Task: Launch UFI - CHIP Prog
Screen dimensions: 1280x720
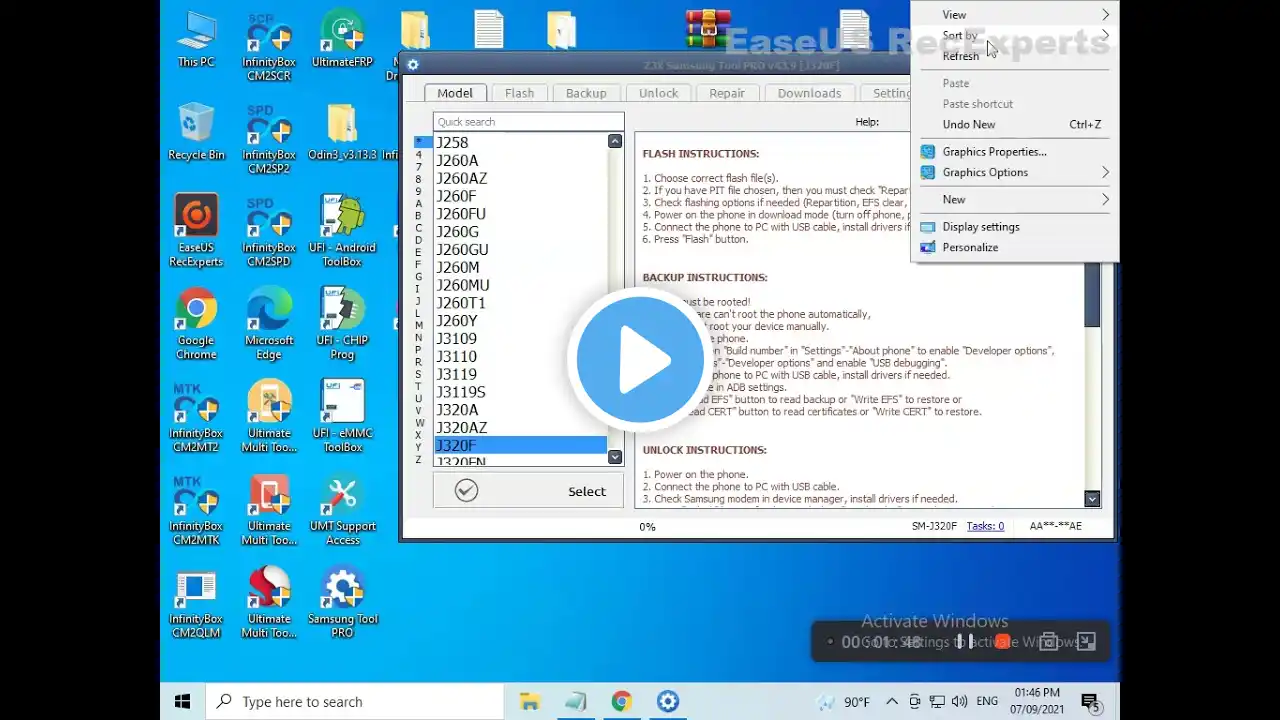Action: click(x=342, y=325)
